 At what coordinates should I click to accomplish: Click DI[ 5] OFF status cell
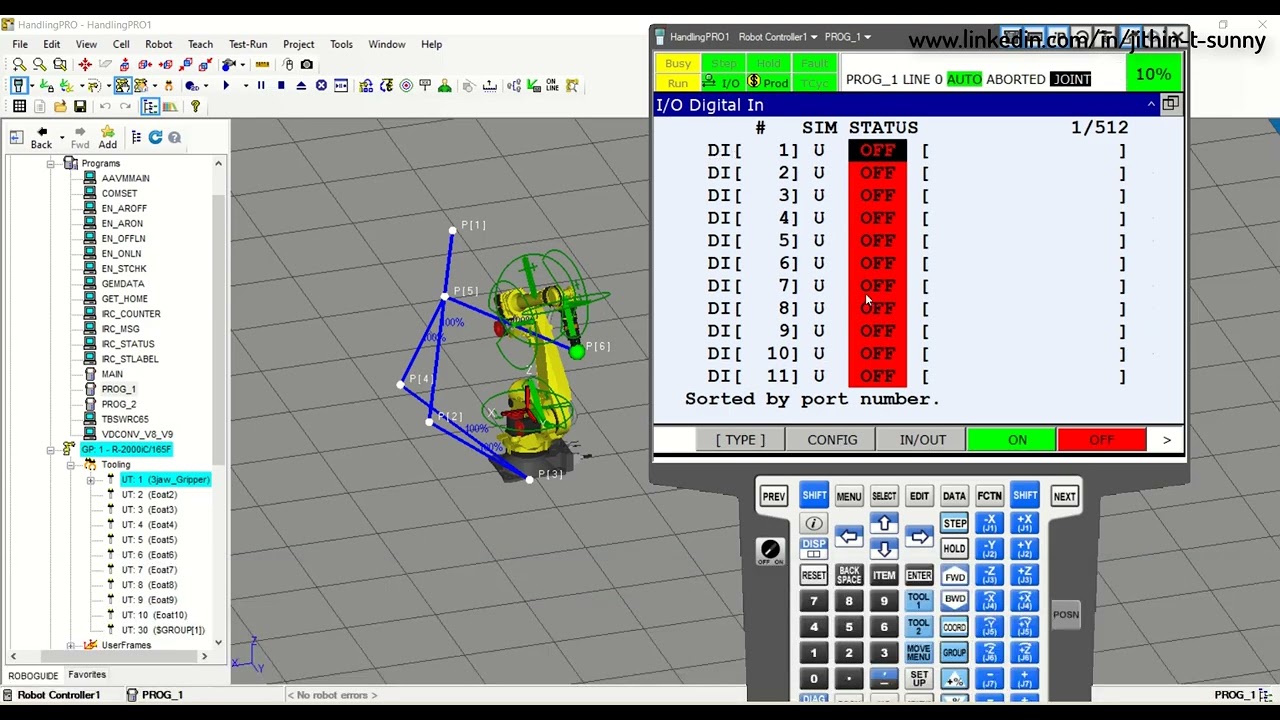(x=877, y=241)
